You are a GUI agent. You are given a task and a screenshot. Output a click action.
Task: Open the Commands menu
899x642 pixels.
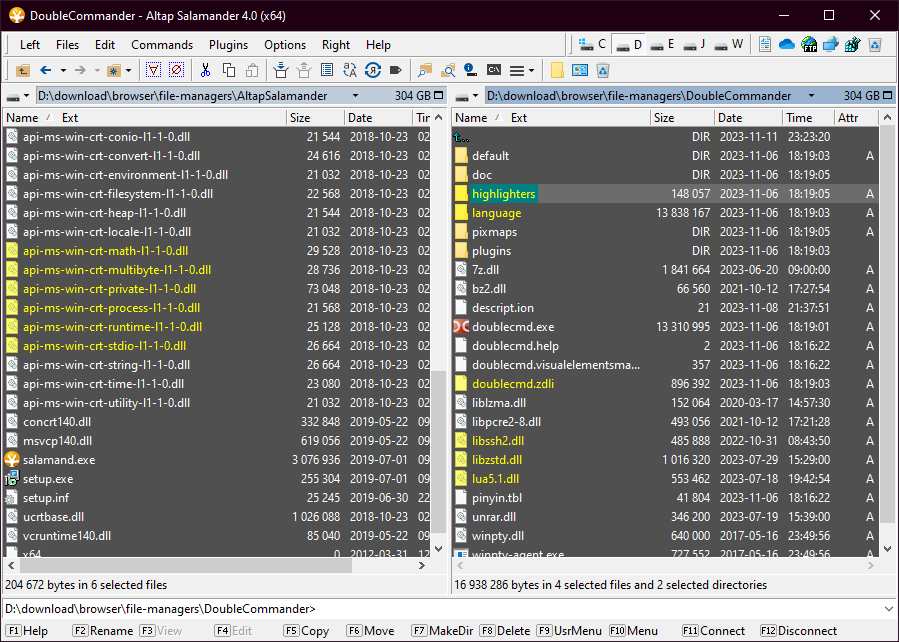click(x=161, y=44)
